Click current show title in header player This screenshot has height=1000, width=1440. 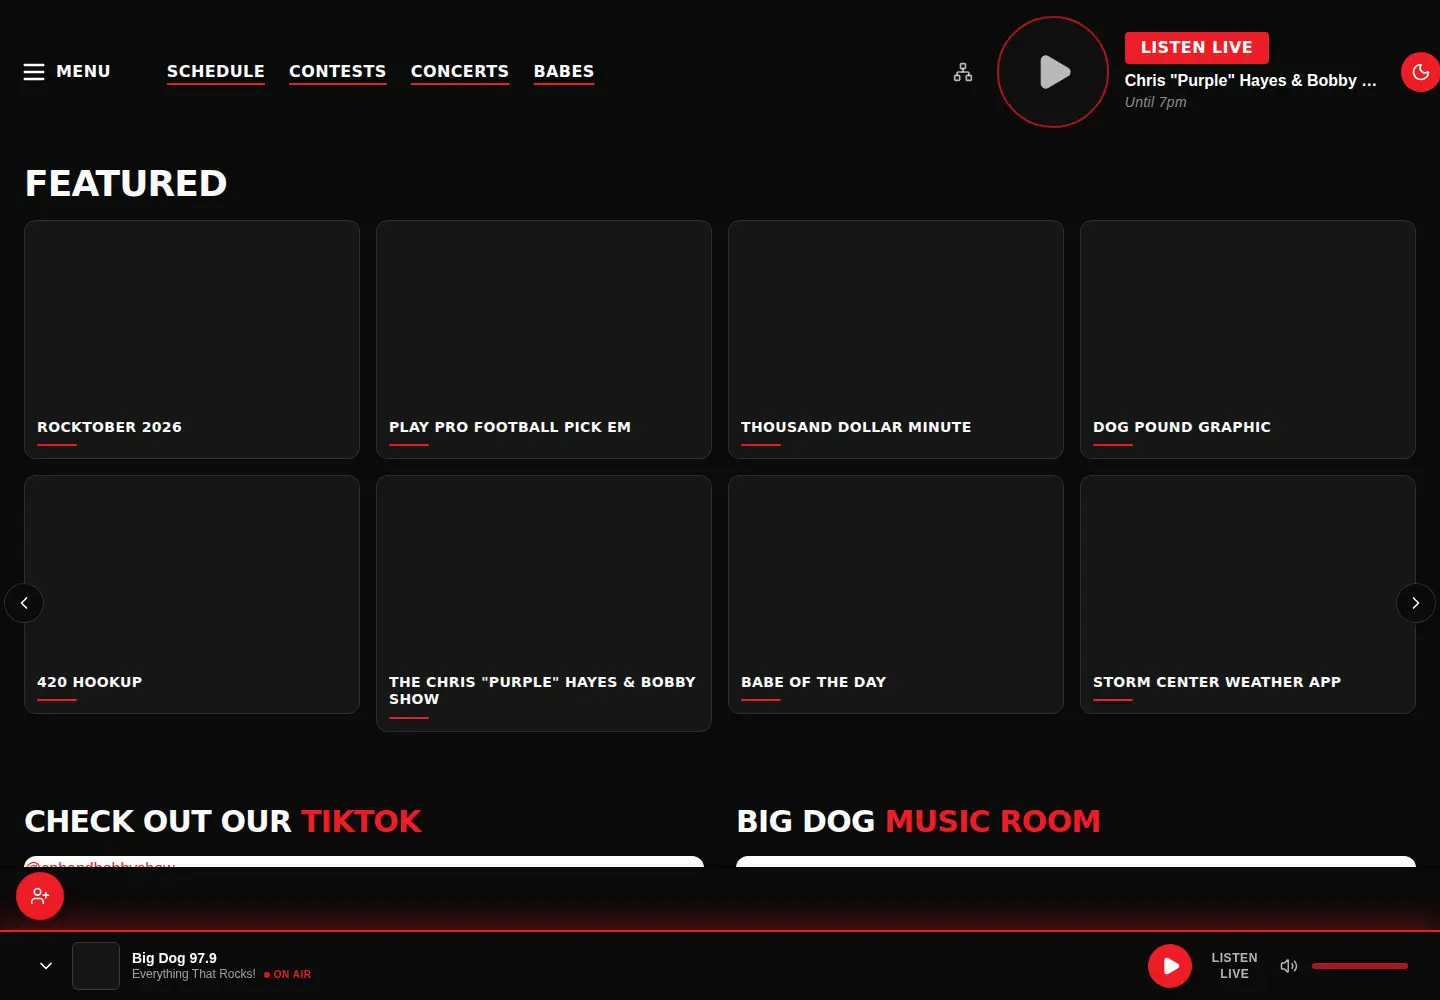click(x=1250, y=81)
